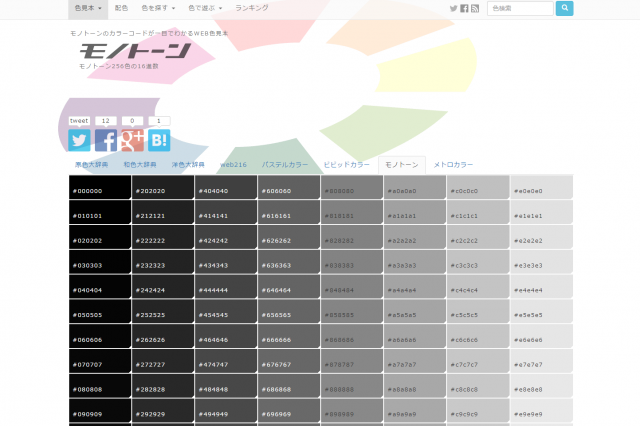Click the tweet count button
640x426 pixels.
click(79, 121)
